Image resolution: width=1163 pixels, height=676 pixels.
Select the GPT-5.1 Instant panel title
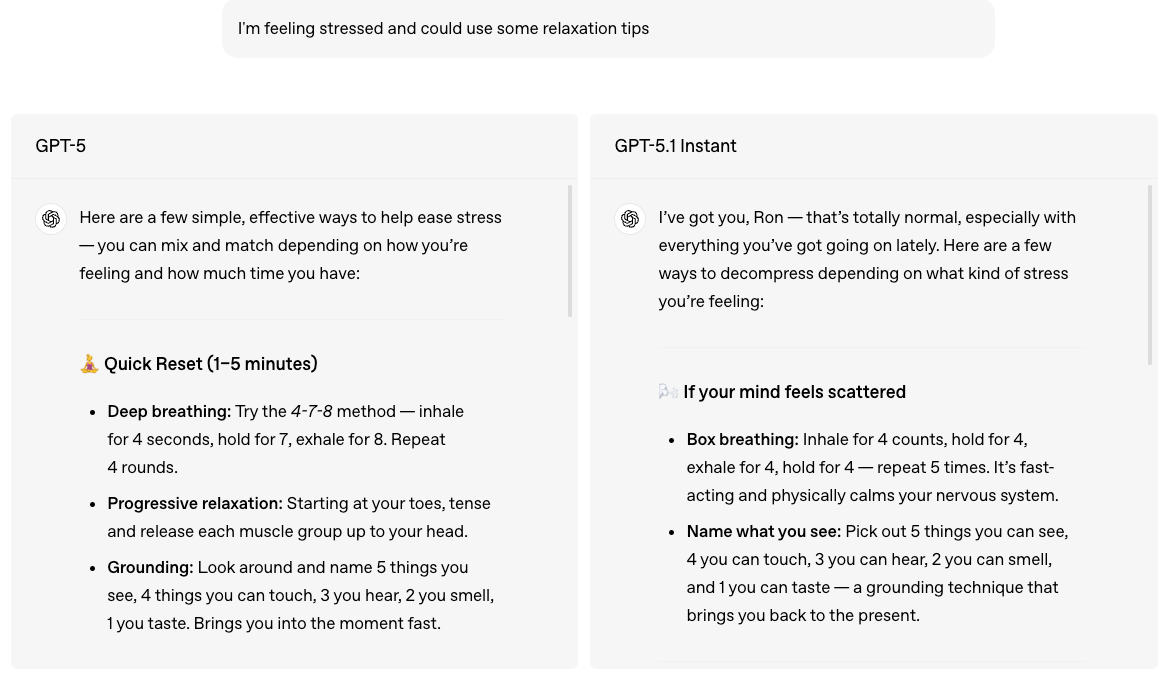pos(675,146)
